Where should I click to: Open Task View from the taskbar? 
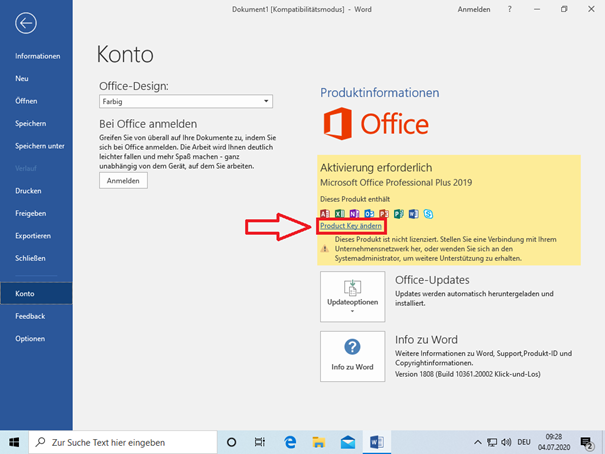point(260,441)
